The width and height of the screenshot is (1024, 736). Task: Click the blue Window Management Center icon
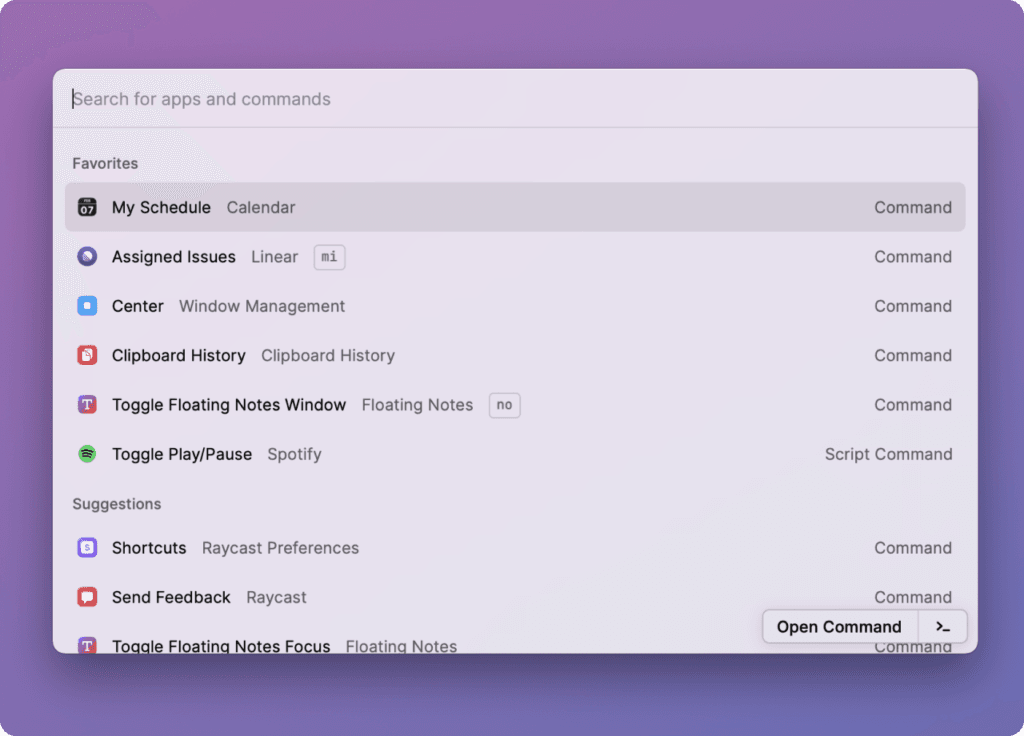(87, 306)
